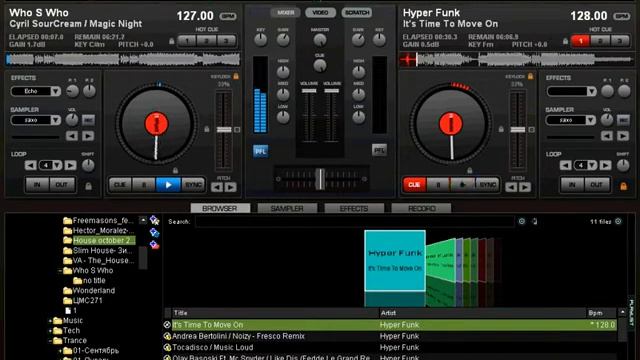Click inside the Search field
This screenshot has width=640, height=360.
354,222
